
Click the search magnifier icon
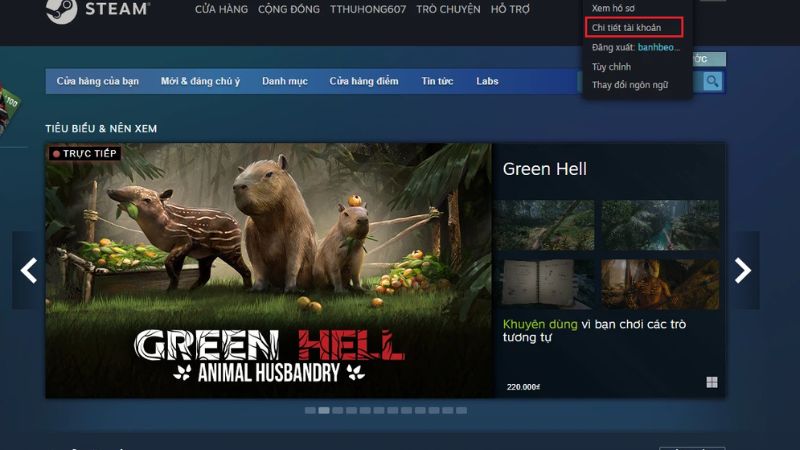pos(712,81)
